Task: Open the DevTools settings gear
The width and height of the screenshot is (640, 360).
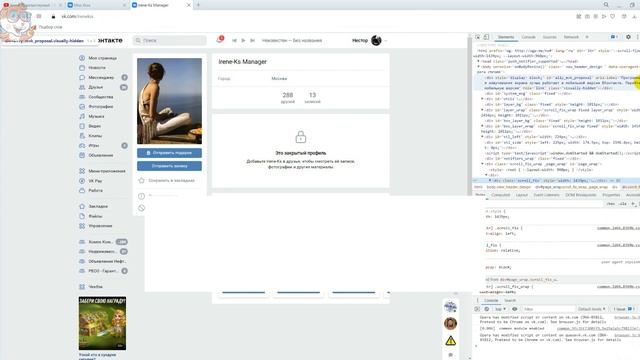Action: click(x=628, y=37)
